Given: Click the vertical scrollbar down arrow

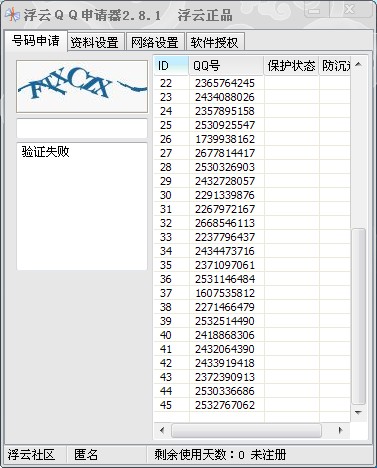Looking at the screenshot, I should coord(359,413).
